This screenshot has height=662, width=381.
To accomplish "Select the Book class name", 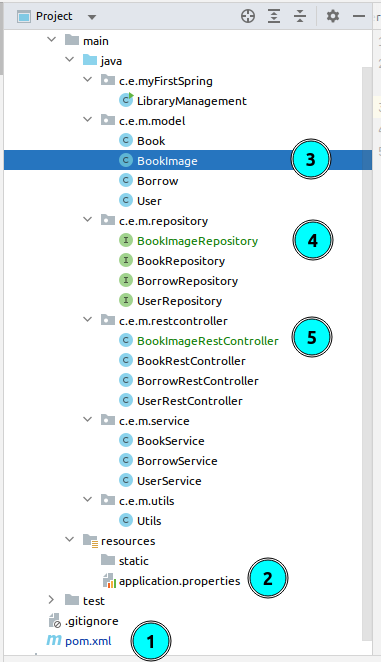I will (151, 141).
